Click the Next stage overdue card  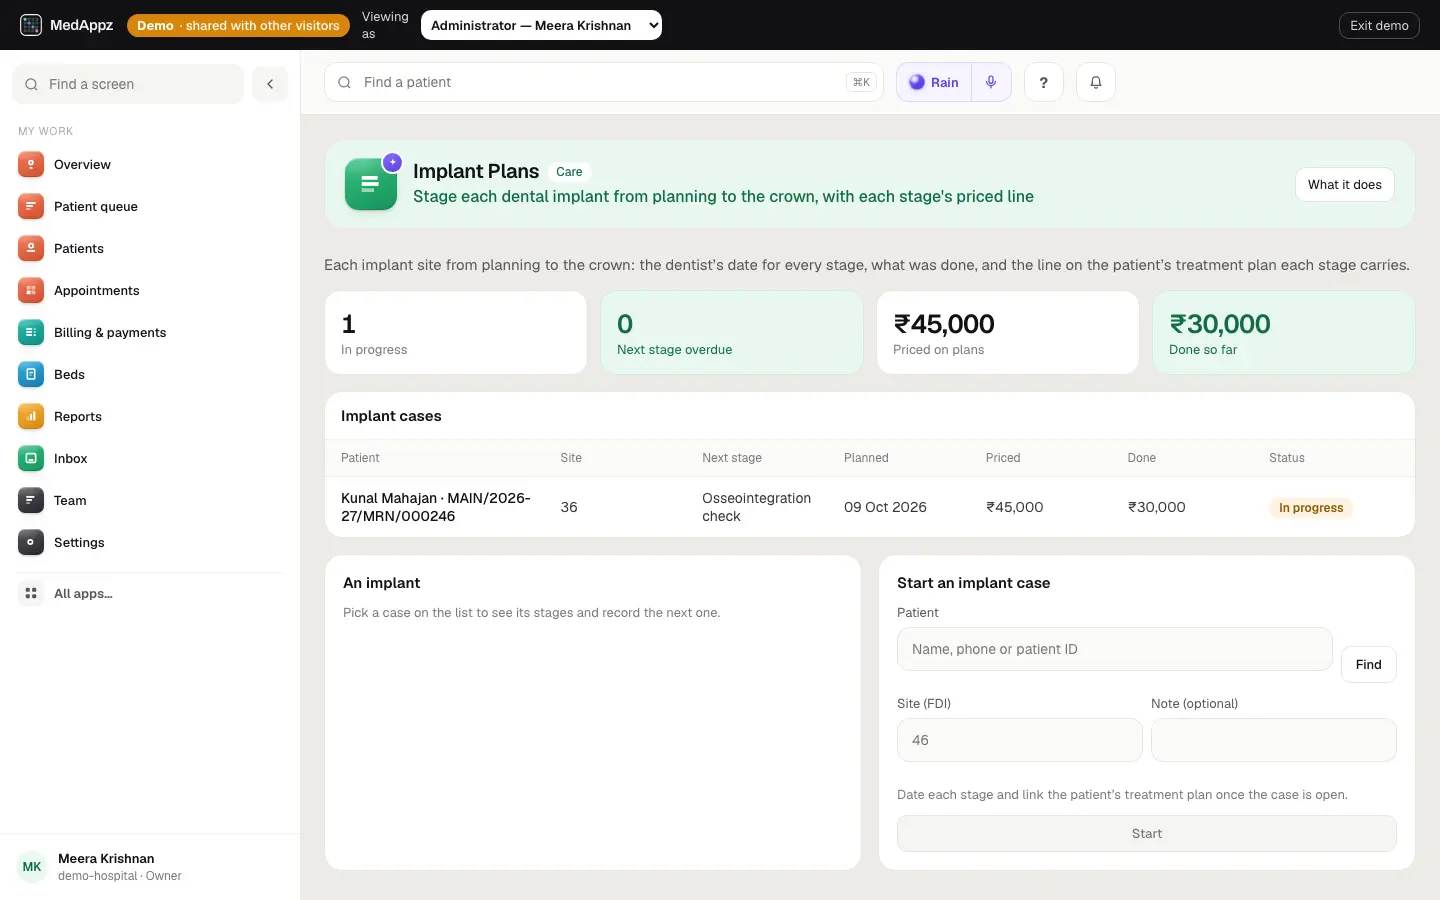[x=732, y=333]
